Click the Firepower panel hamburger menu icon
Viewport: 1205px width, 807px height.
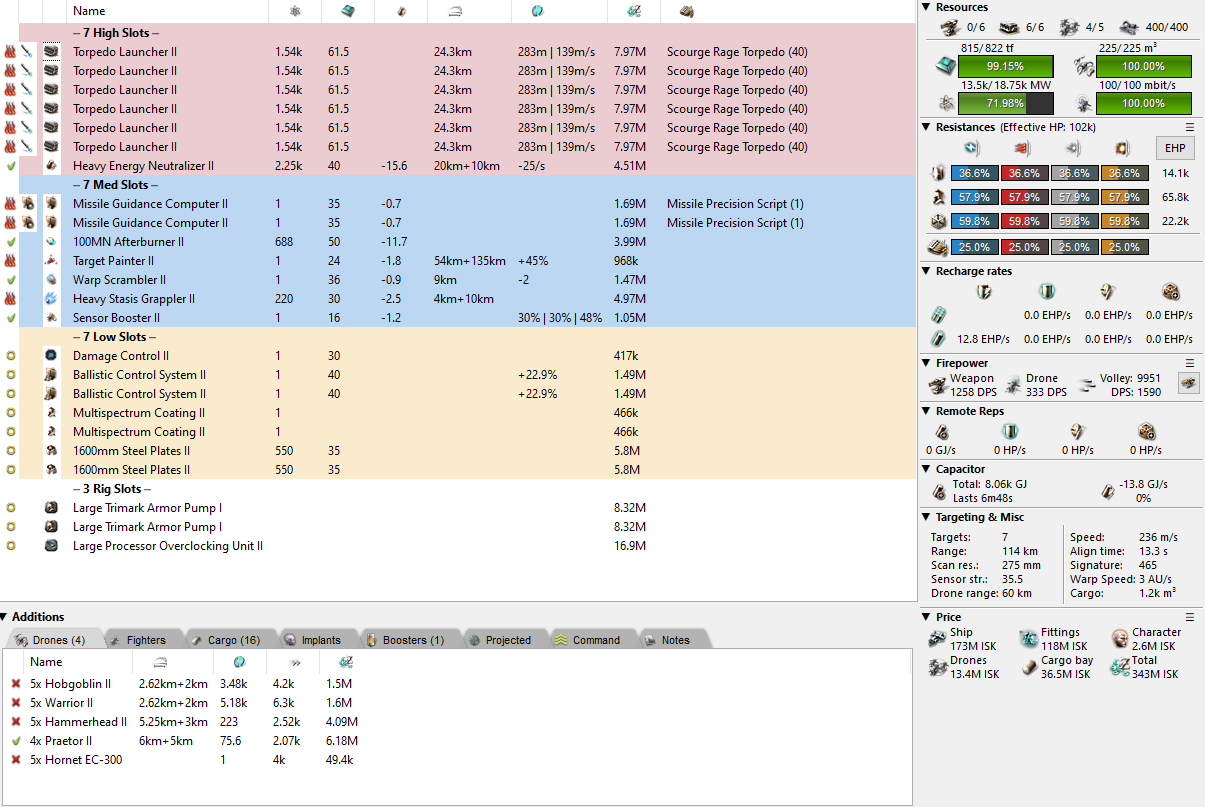[1190, 363]
